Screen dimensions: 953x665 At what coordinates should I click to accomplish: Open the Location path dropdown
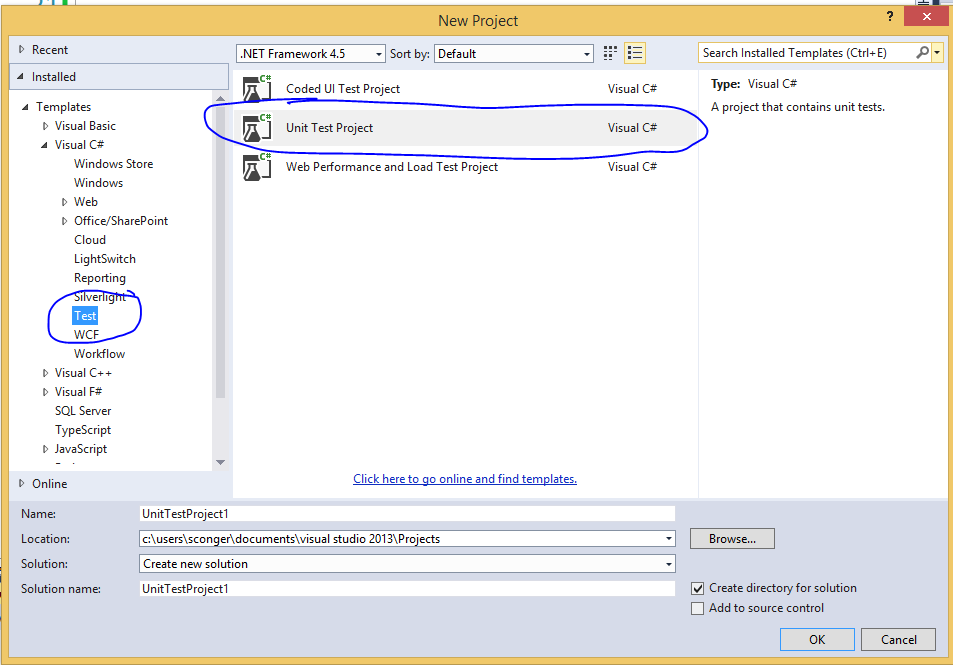[669, 539]
